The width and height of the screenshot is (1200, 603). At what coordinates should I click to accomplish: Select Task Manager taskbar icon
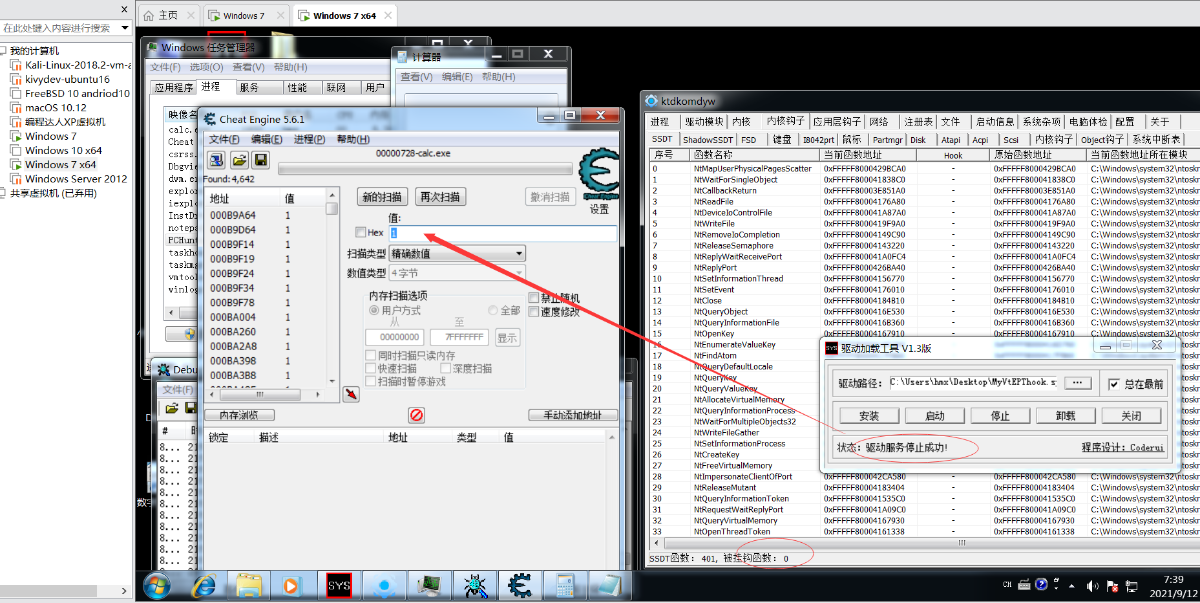click(429, 585)
